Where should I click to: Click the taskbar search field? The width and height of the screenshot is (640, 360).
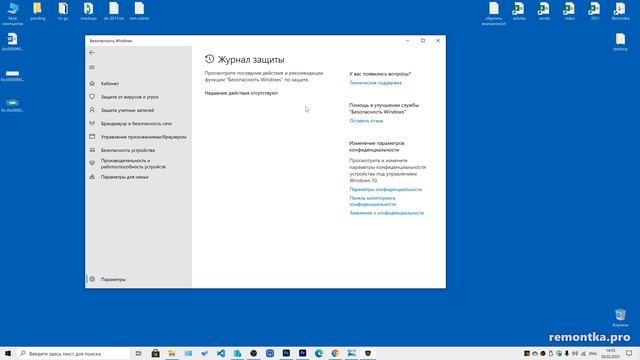point(73,353)
